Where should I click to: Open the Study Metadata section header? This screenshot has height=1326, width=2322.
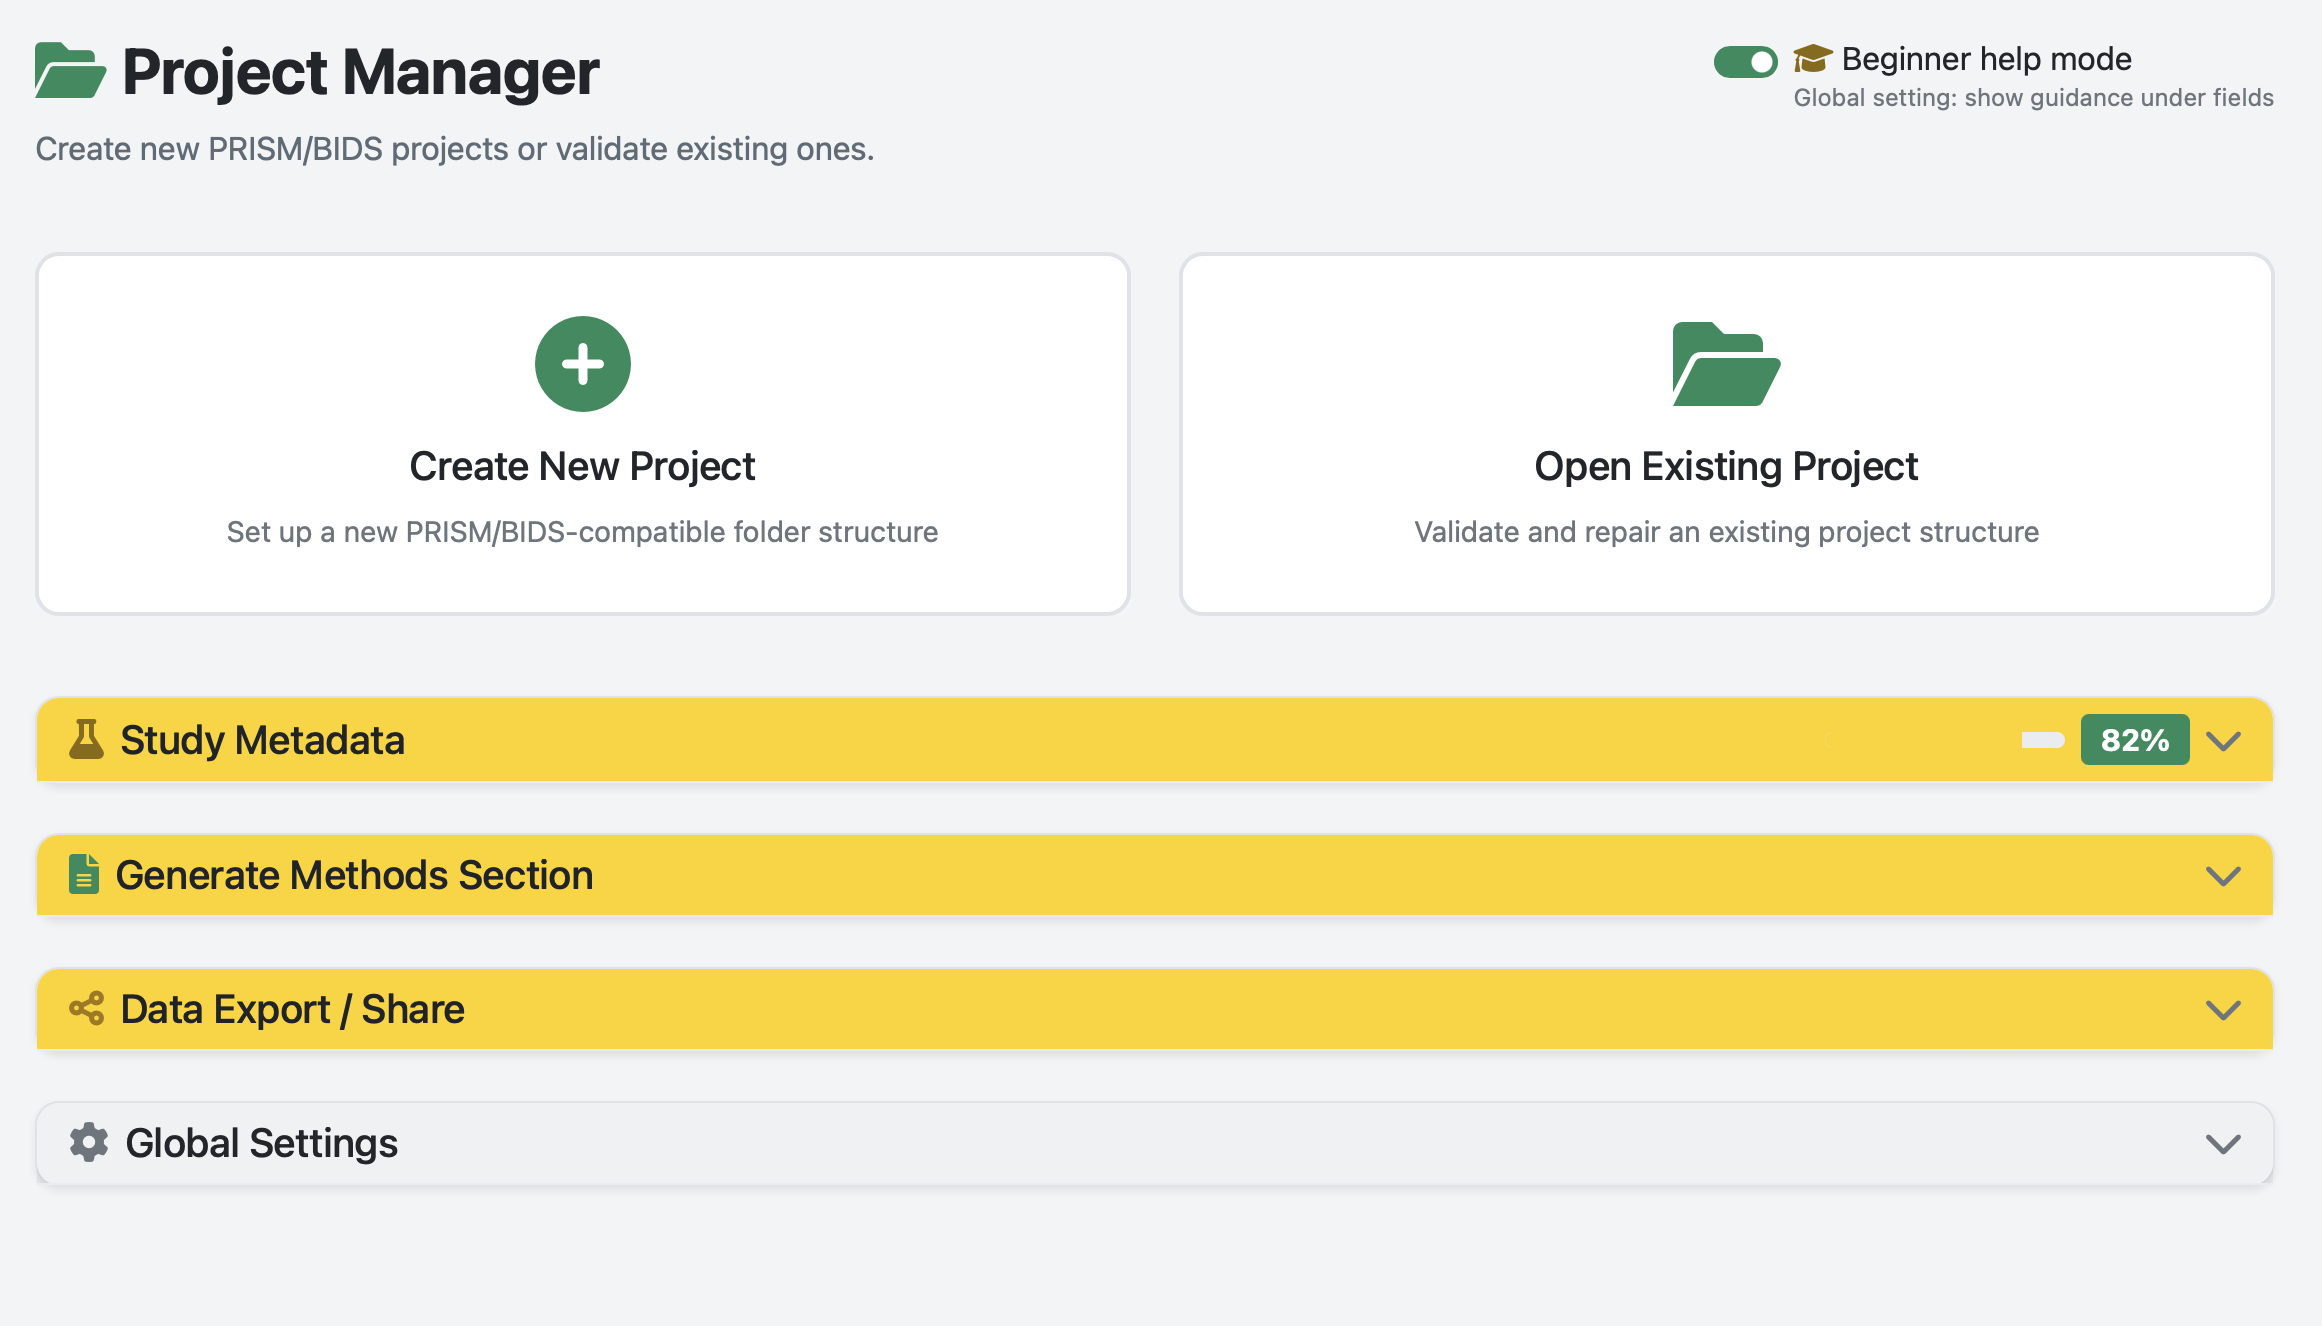tap(1155, 740)
